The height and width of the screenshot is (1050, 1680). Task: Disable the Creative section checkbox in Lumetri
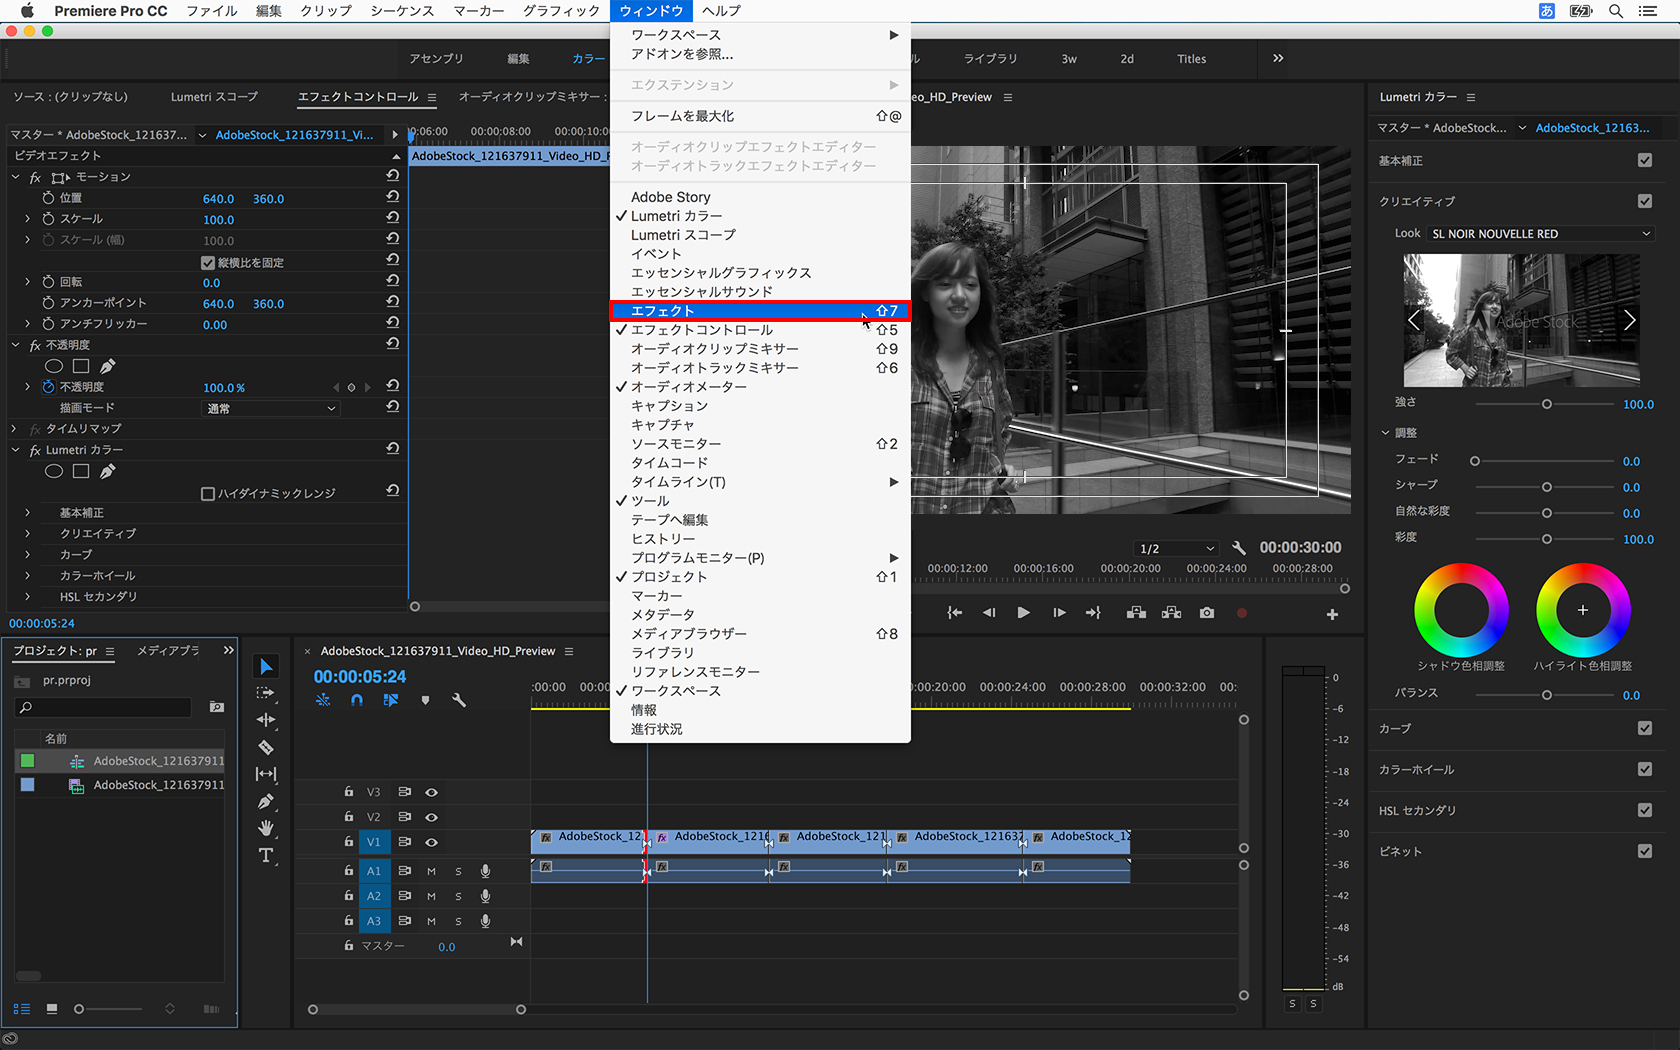pyautogui.click(x=1644, y=201)
